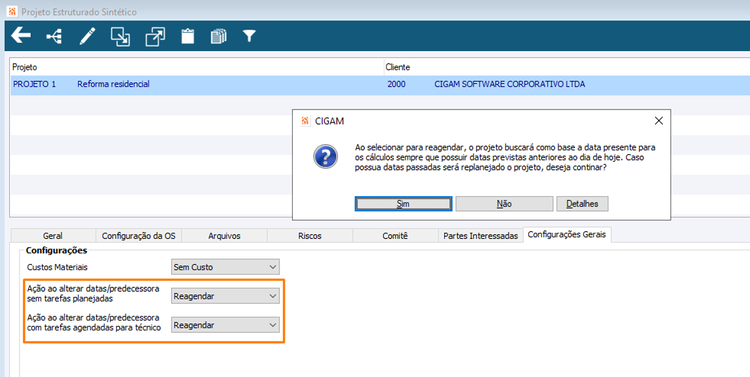The width and height of the screenshot is (750, 377).
Task: Confirm the dialog with Sim
Action: click(403, 204)
